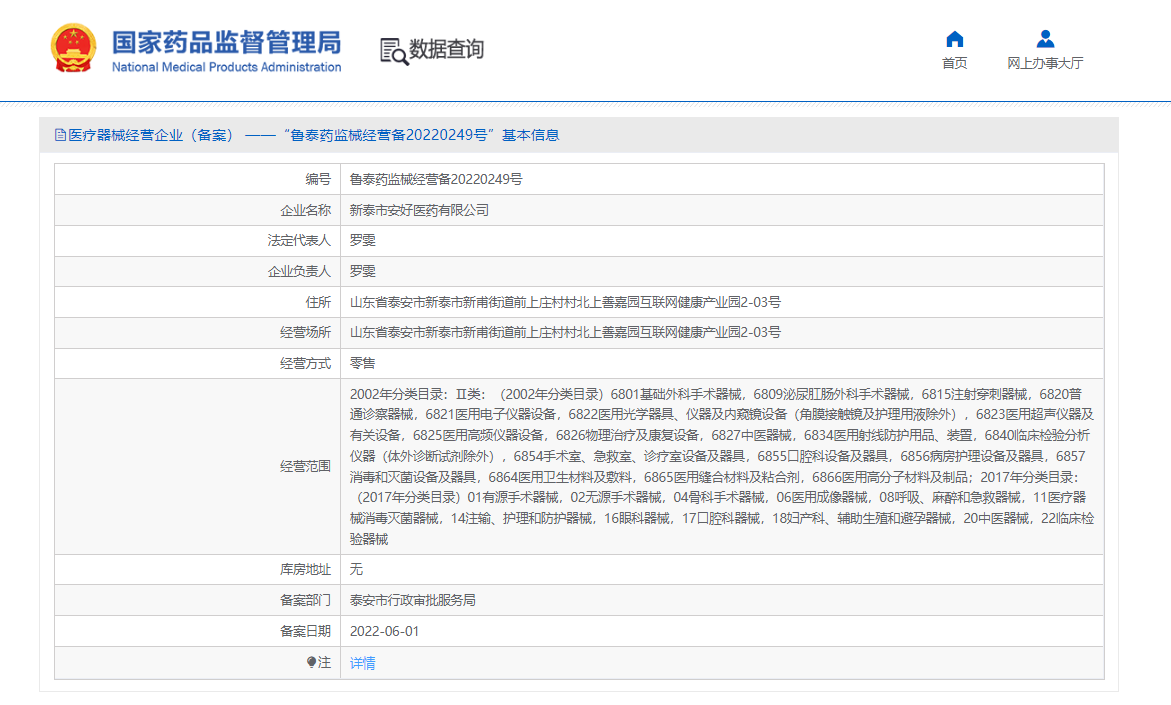The image size is (1171, 705).
Task: Click the national emblem logo
Action: pos(73,49)
